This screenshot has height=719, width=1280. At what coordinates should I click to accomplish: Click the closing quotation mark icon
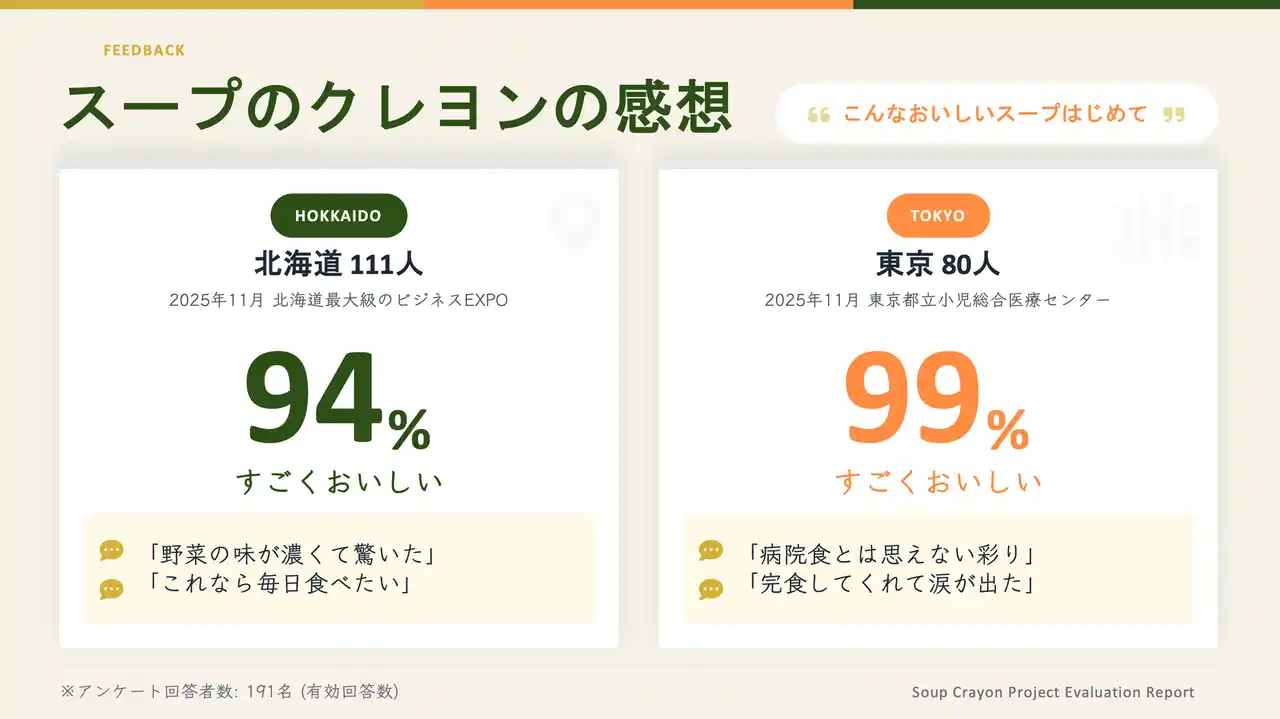point(1174,115)
